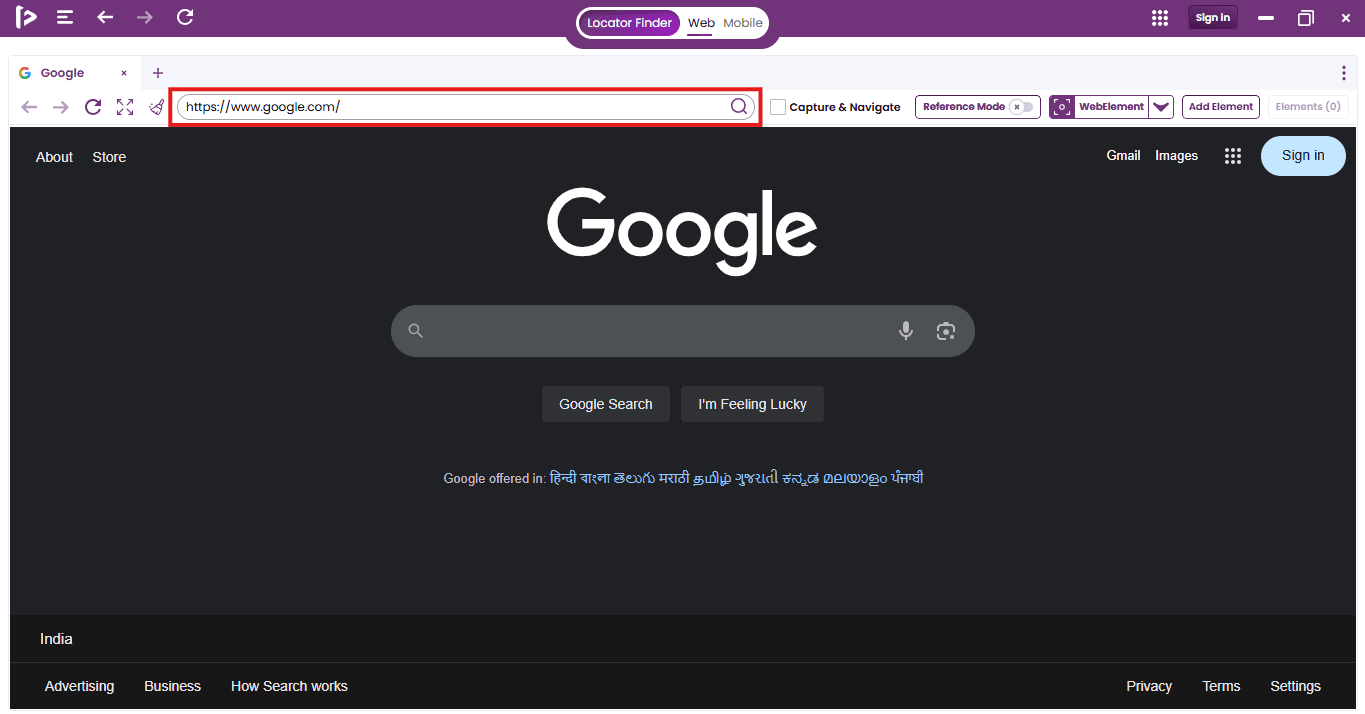Open the Store link

(109, 157)
